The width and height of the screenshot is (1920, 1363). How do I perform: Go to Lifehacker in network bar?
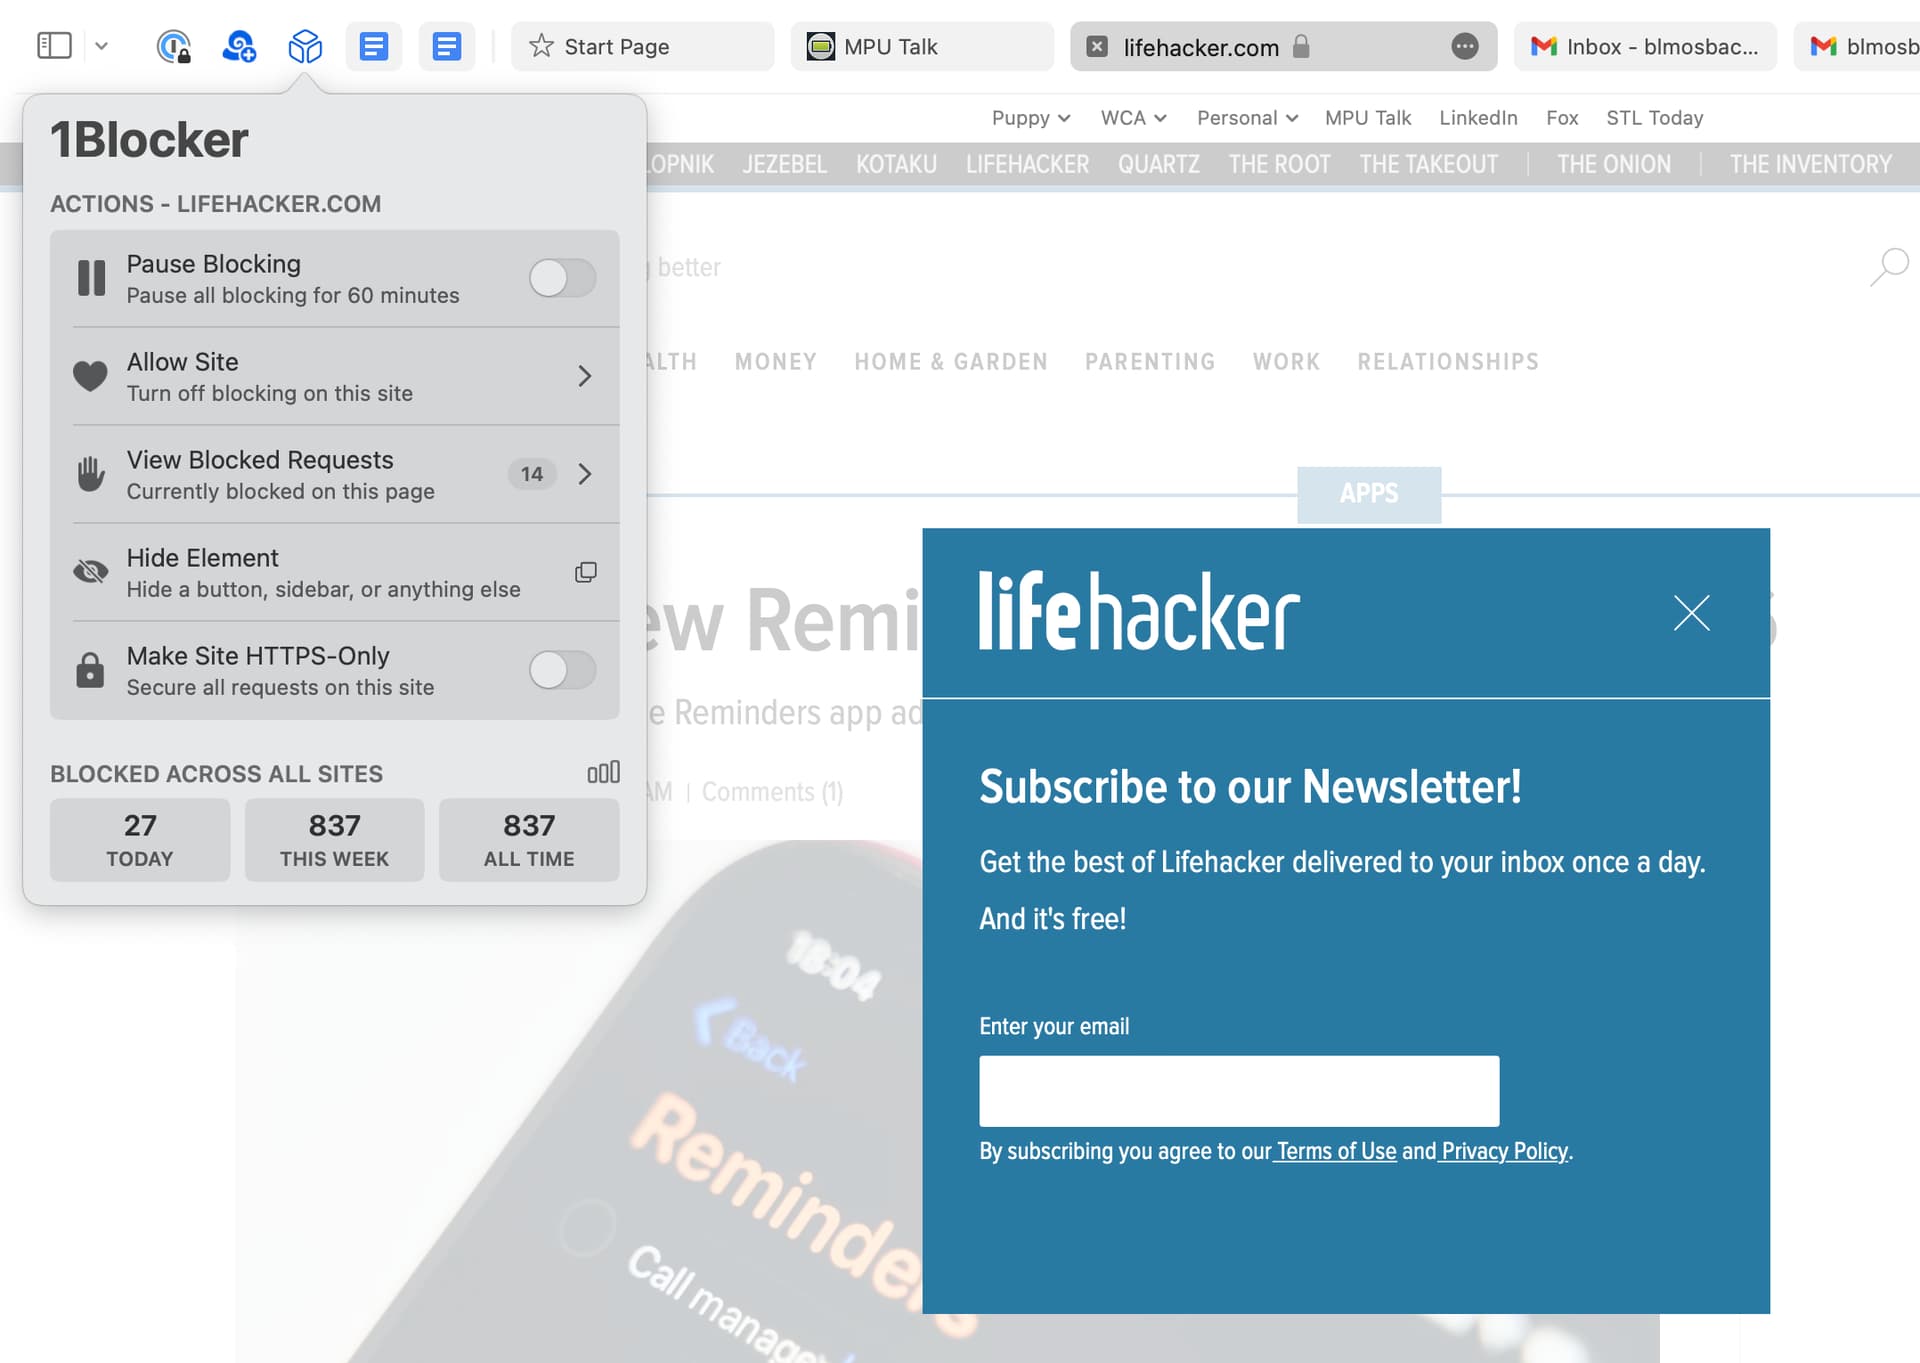[1027, 164]
